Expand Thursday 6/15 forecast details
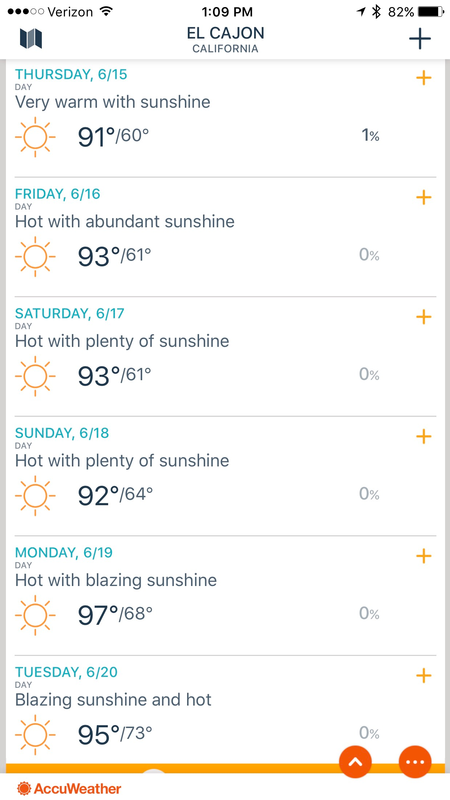The width and height of the screenshot is (450, 800). click(x=423, y=78)
